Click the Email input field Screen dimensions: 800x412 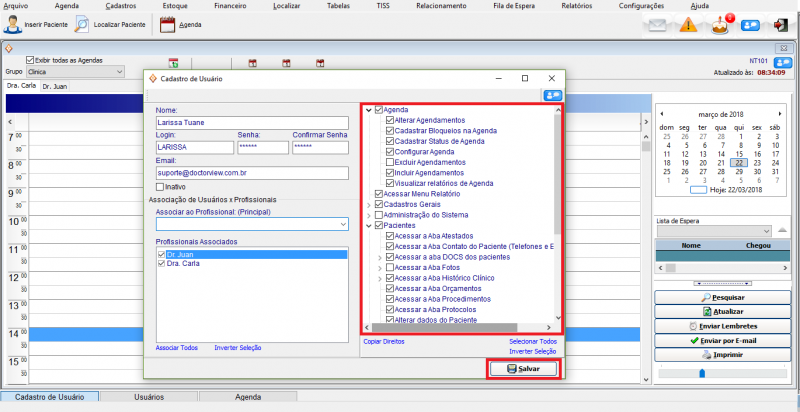pyautogui.click(x=251, y=172)
